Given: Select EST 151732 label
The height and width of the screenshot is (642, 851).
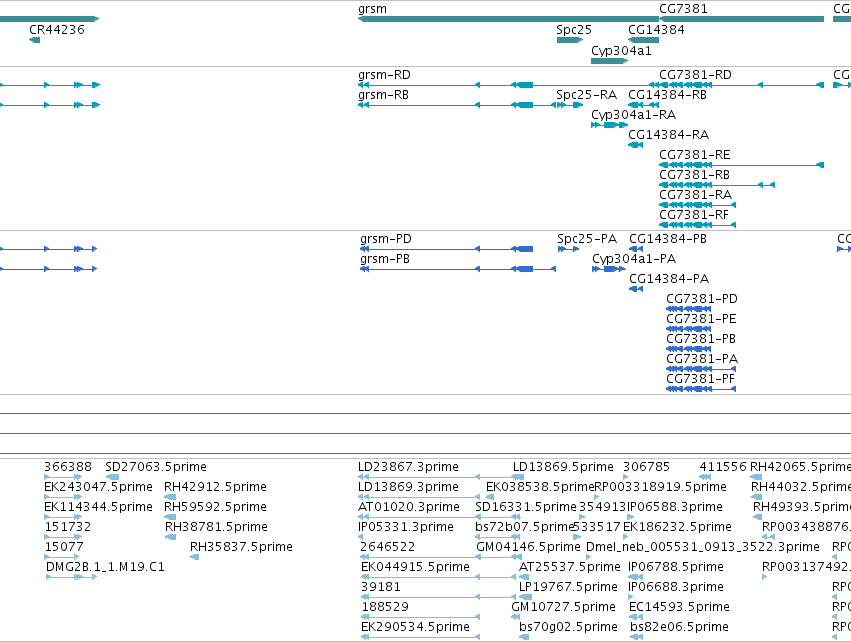Looking at the screenshot, I should [x=68, y=527].
